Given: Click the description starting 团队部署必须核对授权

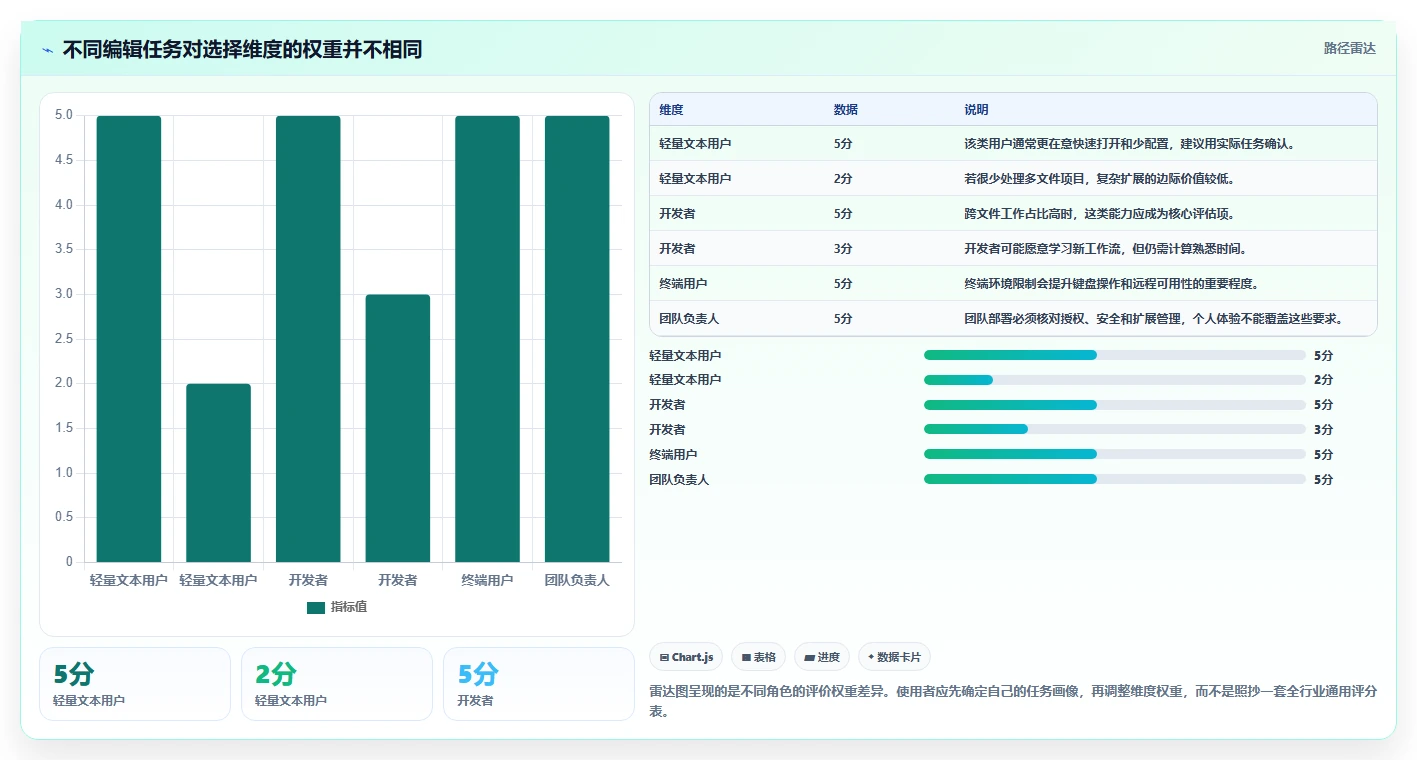Looking at the screenshot, I should pos(1154,319).
